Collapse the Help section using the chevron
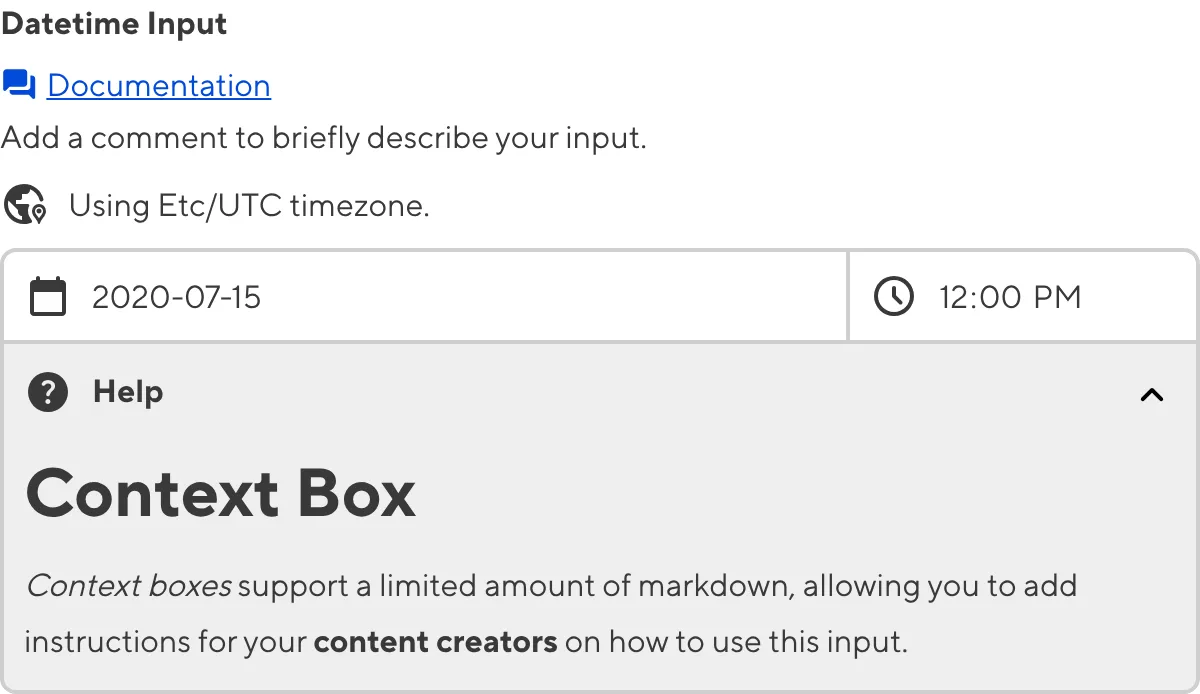 (1150, 394)
